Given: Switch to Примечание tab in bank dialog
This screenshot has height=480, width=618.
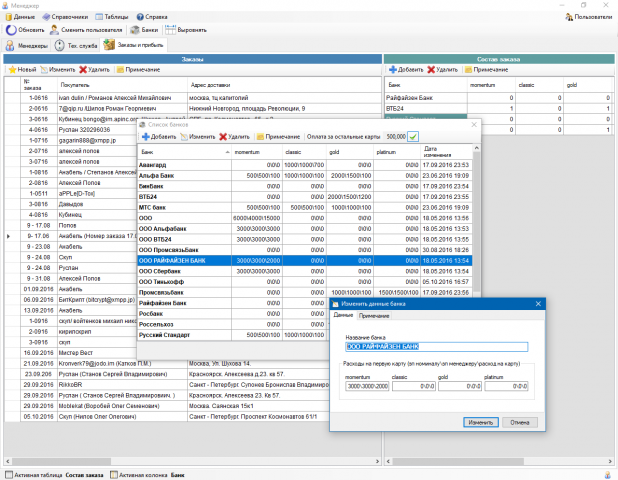Looking at the screenshot, I should click(374, 316).
